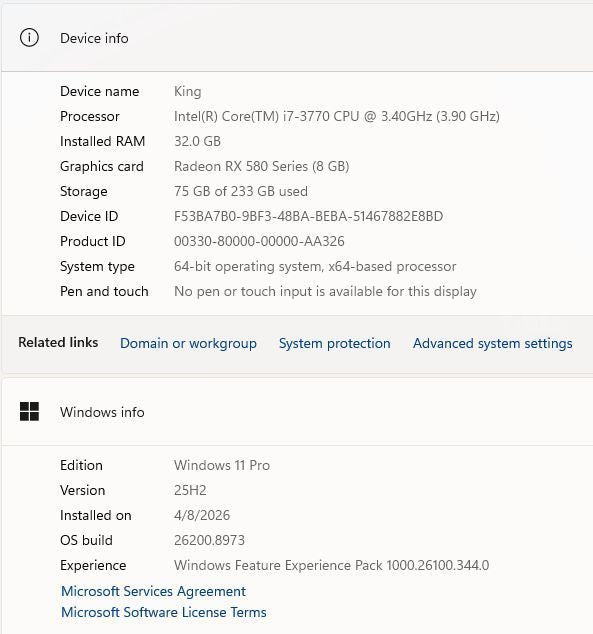This screenshot has width=593, height=634.
Task: Click the Version 25H2 value
Action: [190, 490]
